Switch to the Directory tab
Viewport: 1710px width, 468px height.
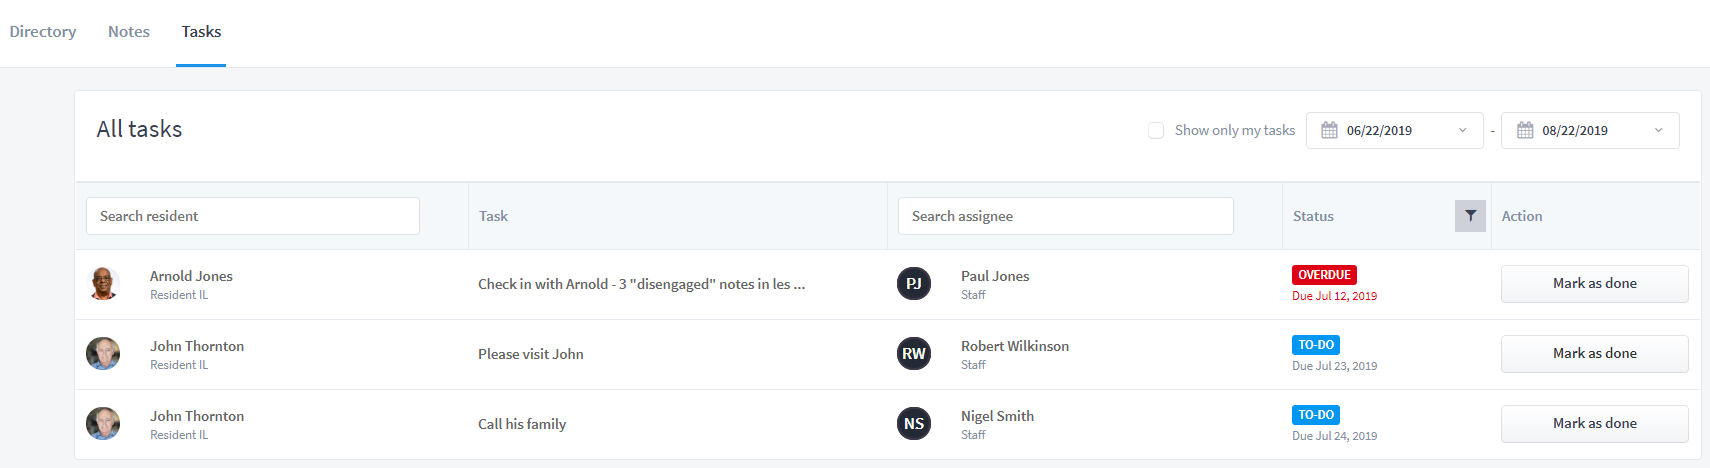[43, 32]
